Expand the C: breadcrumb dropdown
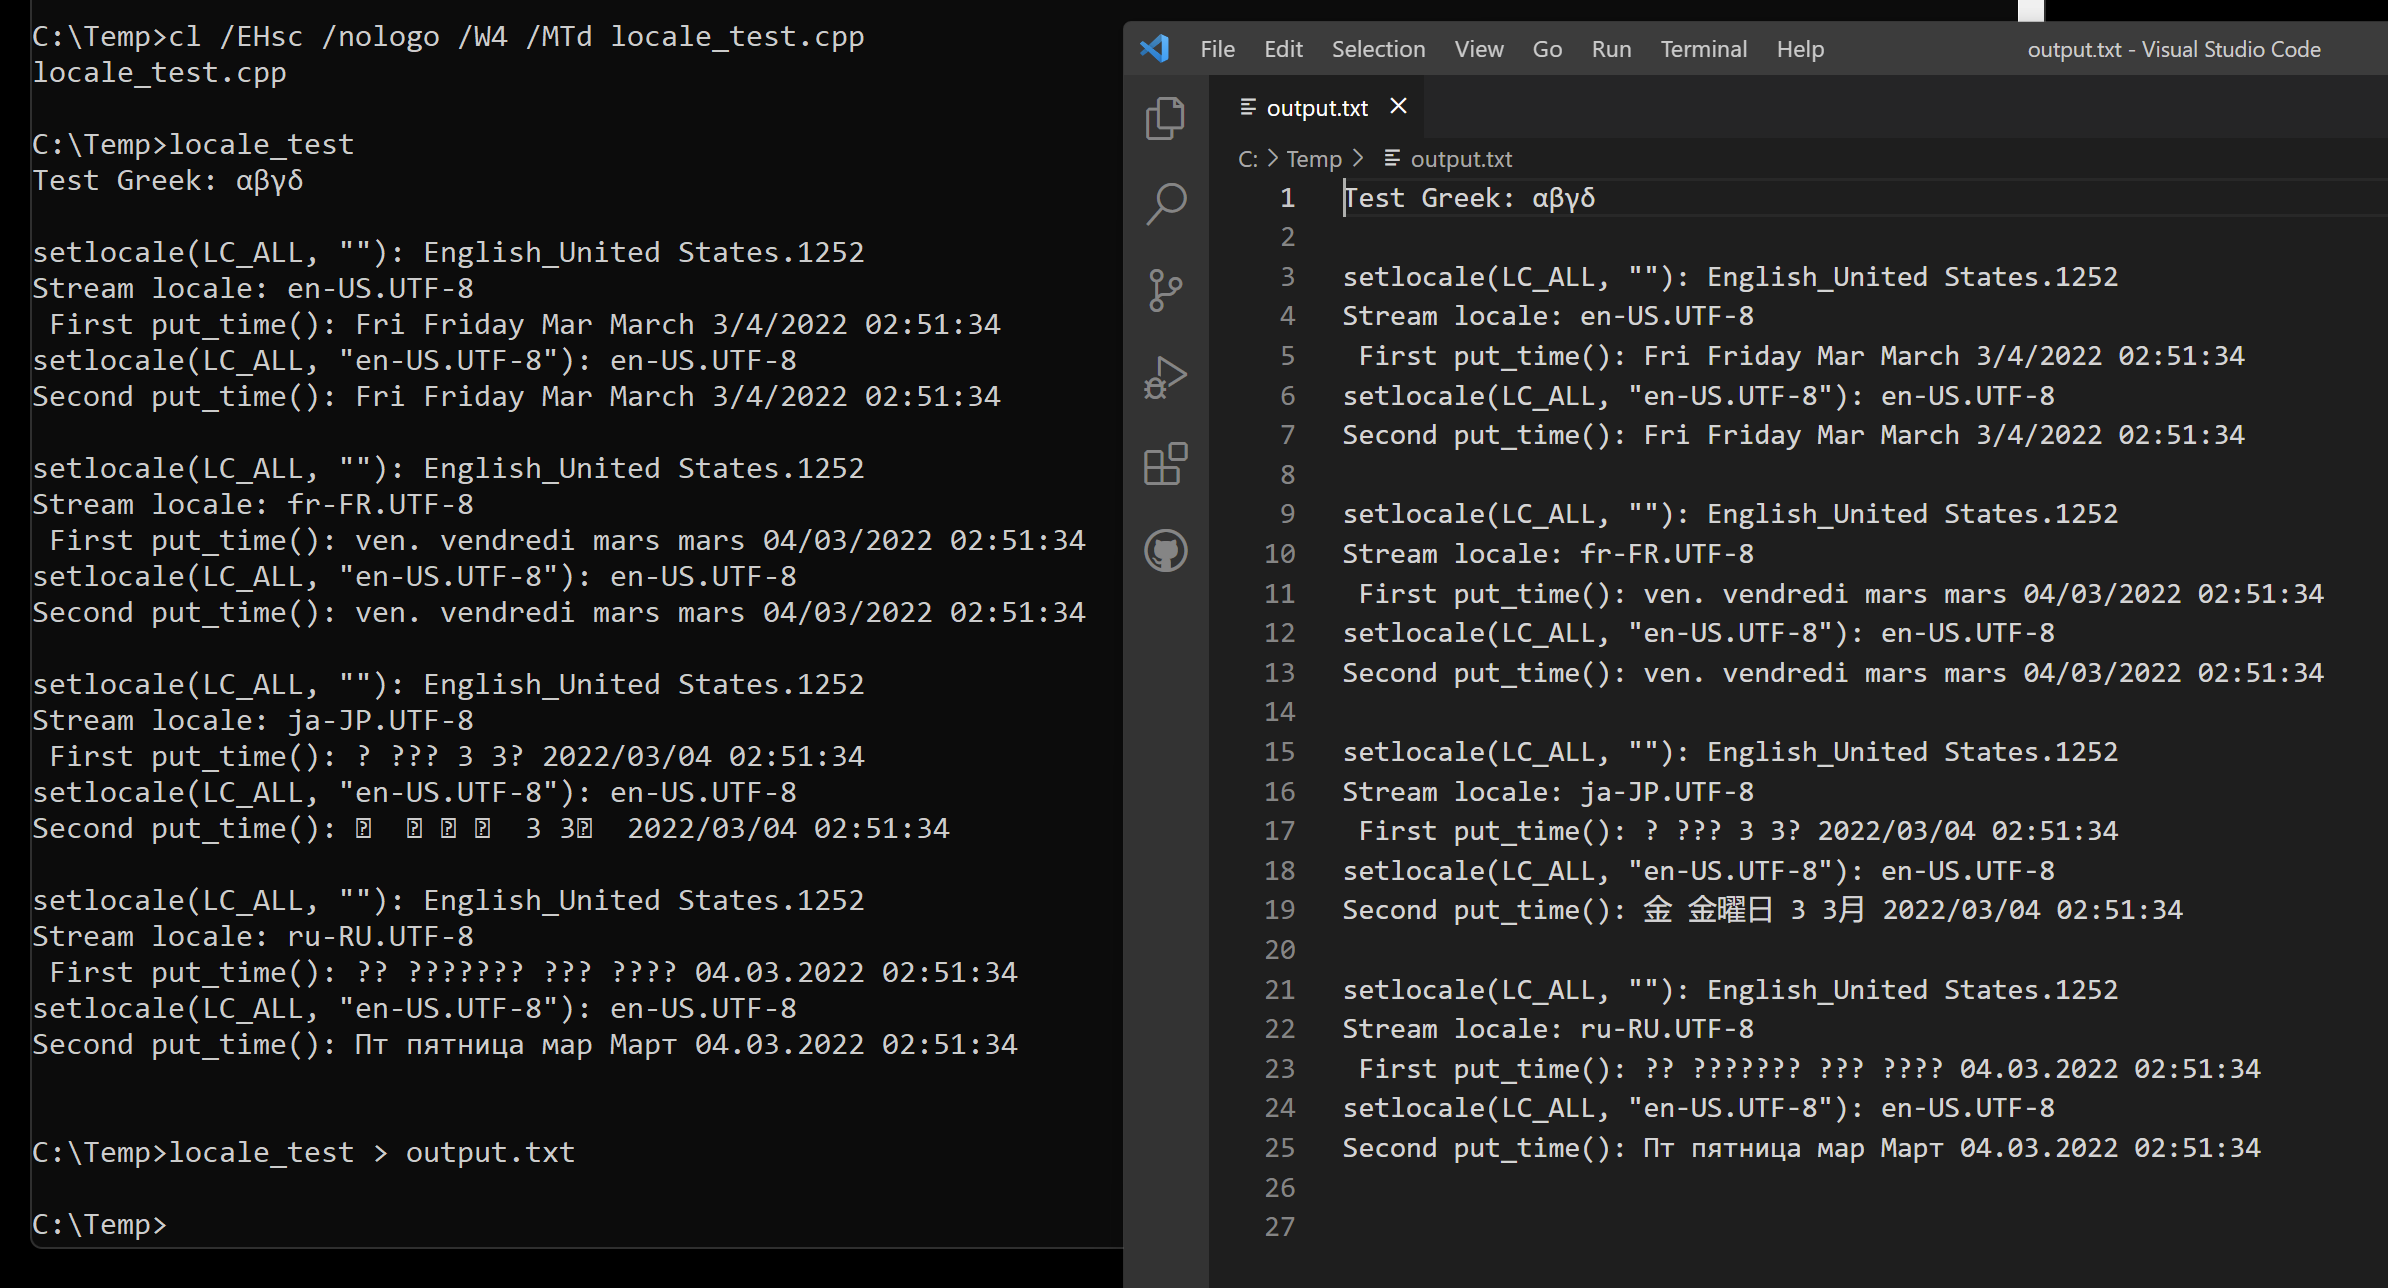The image size is (2388, 1288). (1248, 158)
